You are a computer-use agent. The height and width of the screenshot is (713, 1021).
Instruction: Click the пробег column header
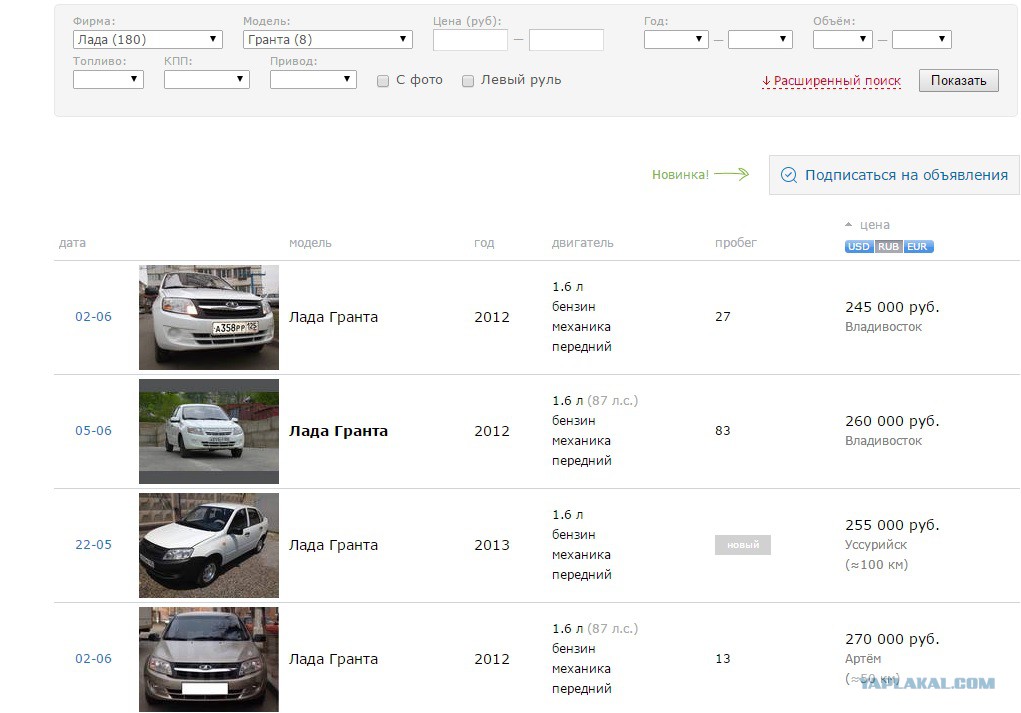[x=736, y=243]
